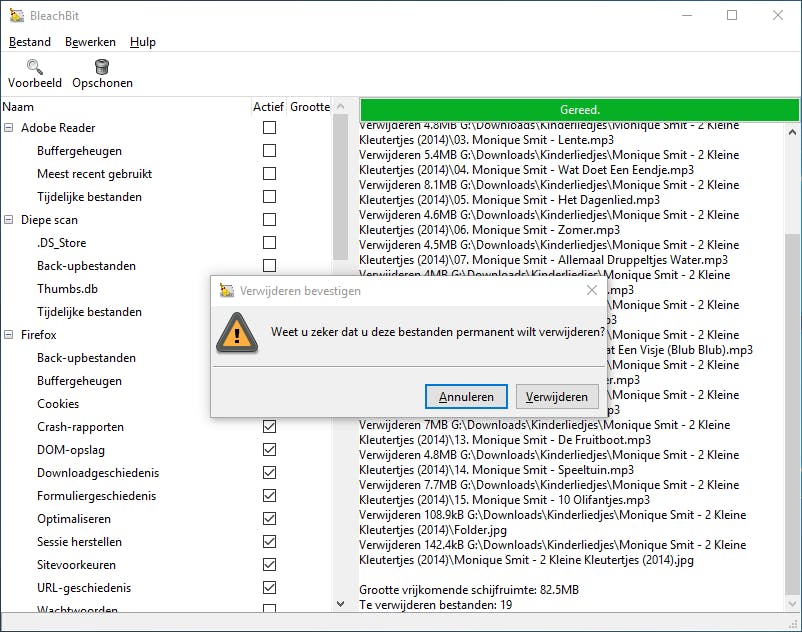Image resolution: width=802 pixels, height=632 pixels.
Task: Select Diepe scan Tijdelijke bestanden item
Action: 89,312
